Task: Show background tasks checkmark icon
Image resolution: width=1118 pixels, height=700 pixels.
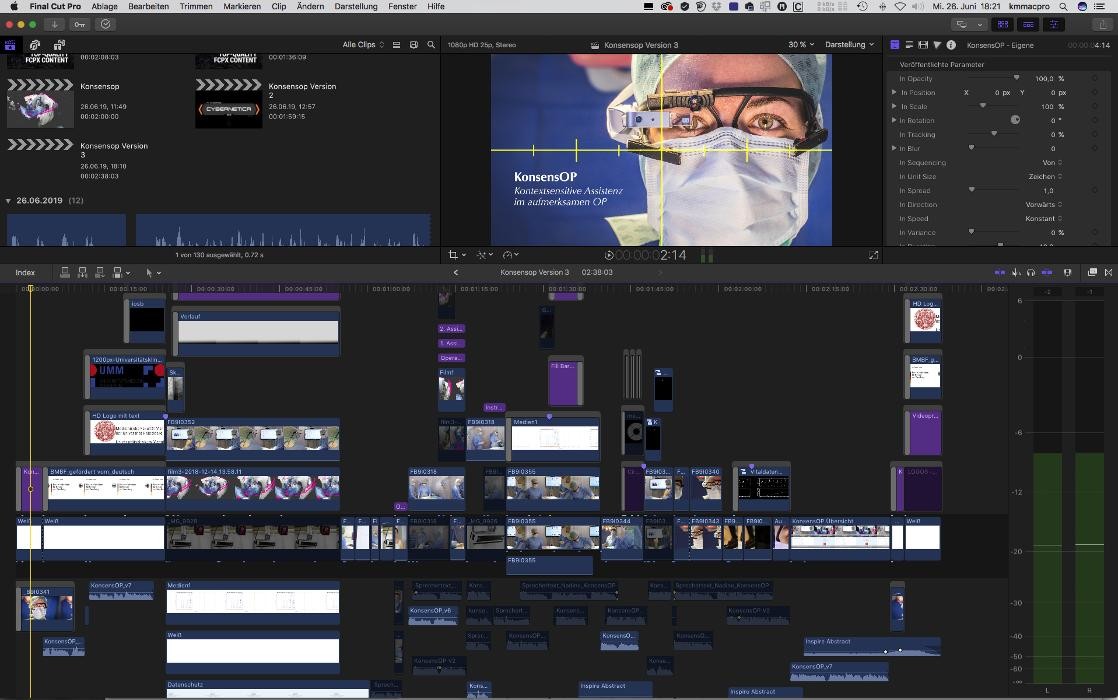Action: click(105, 24)
